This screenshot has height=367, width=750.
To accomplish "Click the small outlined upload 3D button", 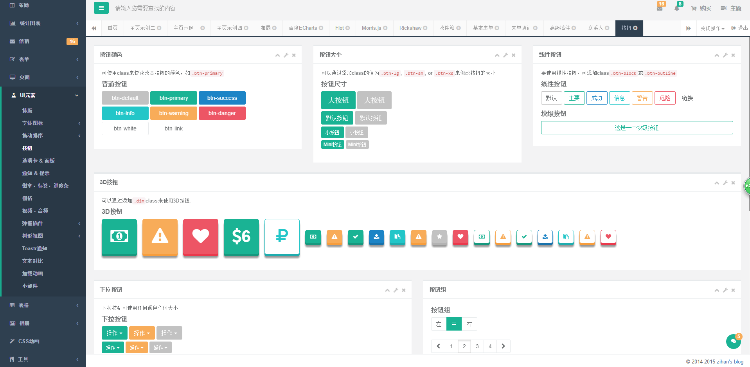I will tap(545, 237).
